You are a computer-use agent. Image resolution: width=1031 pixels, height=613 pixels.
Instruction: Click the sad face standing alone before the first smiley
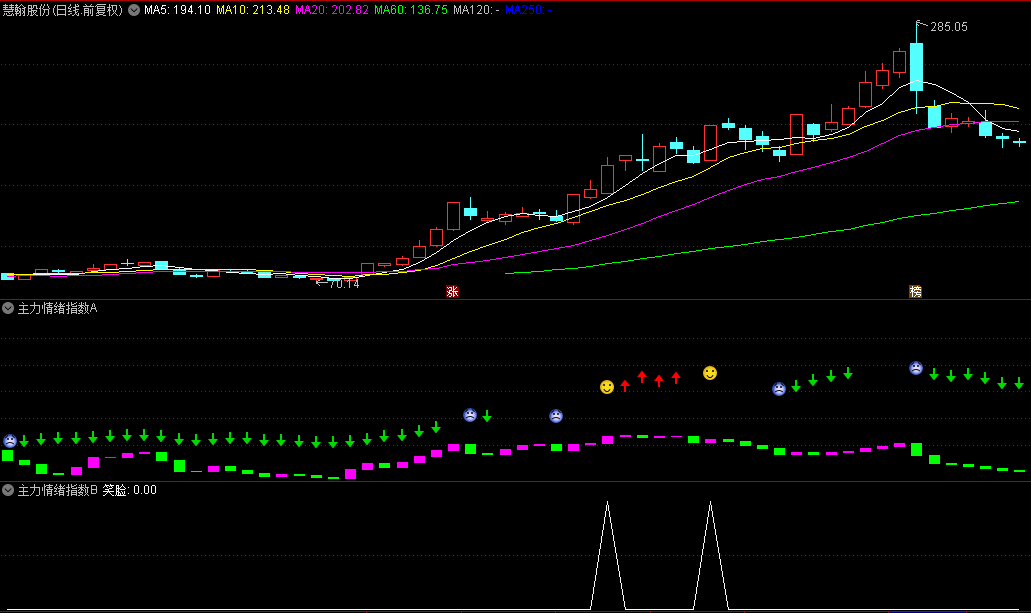click(556, 416)
